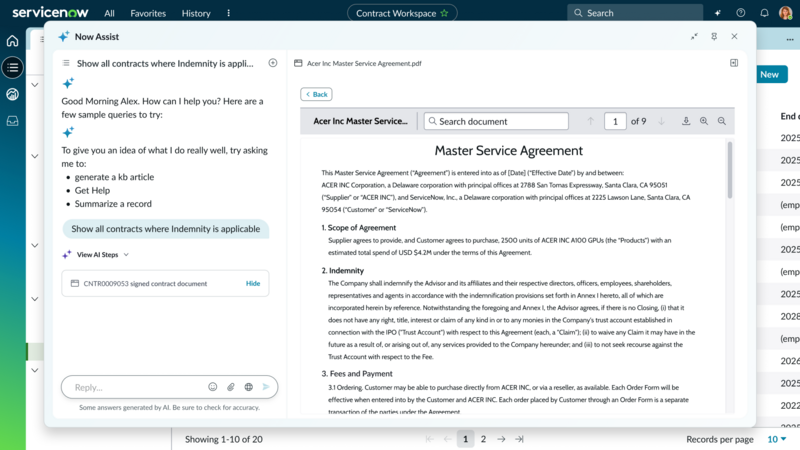
Task: Click the Contract Workspace title pill
Action: coord(402,13)
